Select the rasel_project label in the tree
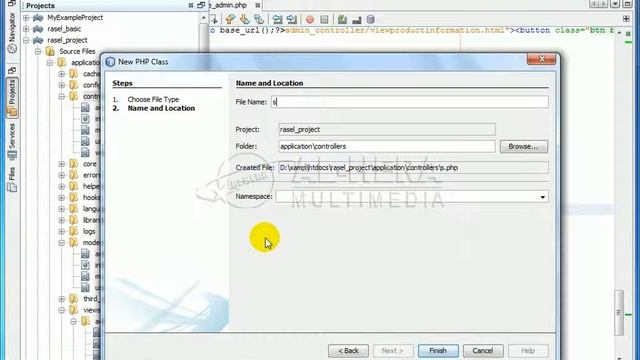This screenshot has width=640, height=360. pyautogui.click(x=67, y=40)
